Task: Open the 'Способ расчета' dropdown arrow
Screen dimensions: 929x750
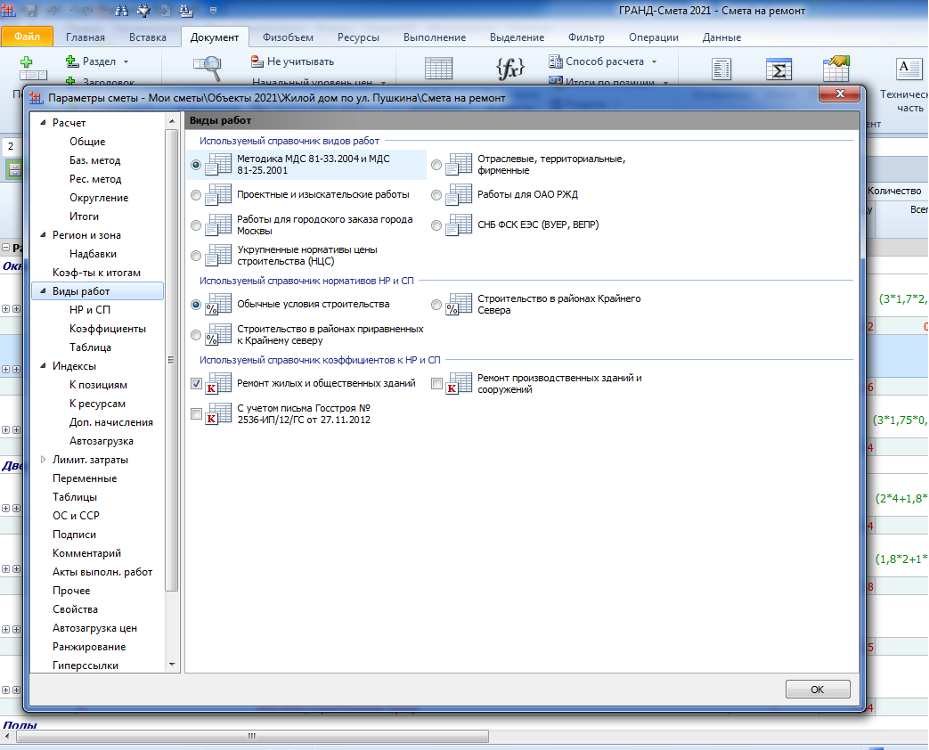Action: 654,62
